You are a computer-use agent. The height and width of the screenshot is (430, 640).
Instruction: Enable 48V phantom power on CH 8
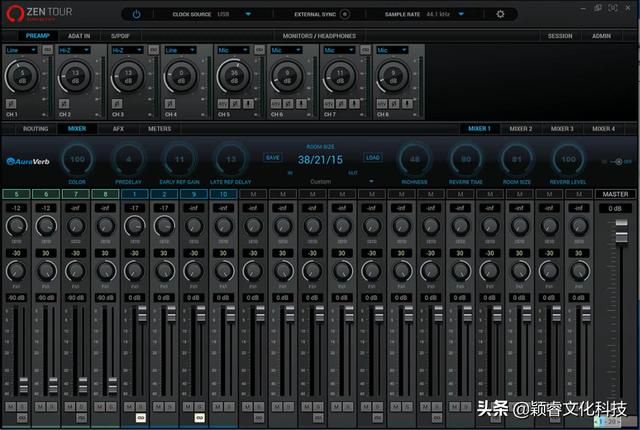coord(382,104)
